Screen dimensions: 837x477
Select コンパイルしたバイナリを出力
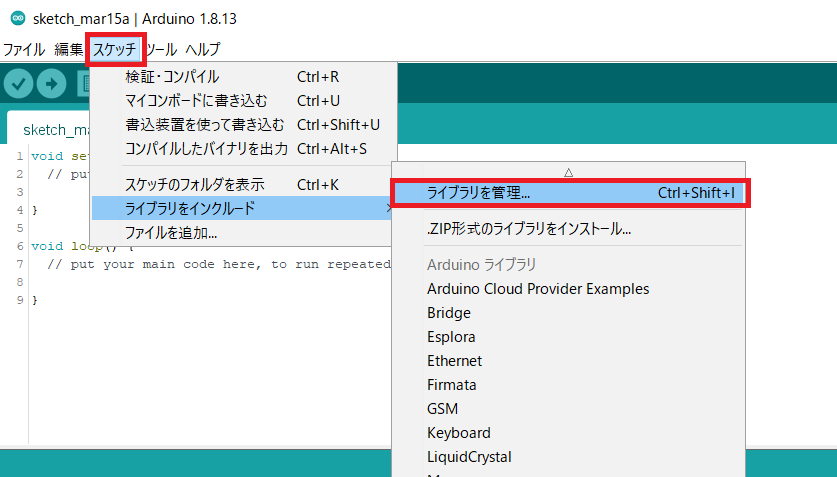click(244, 149)
